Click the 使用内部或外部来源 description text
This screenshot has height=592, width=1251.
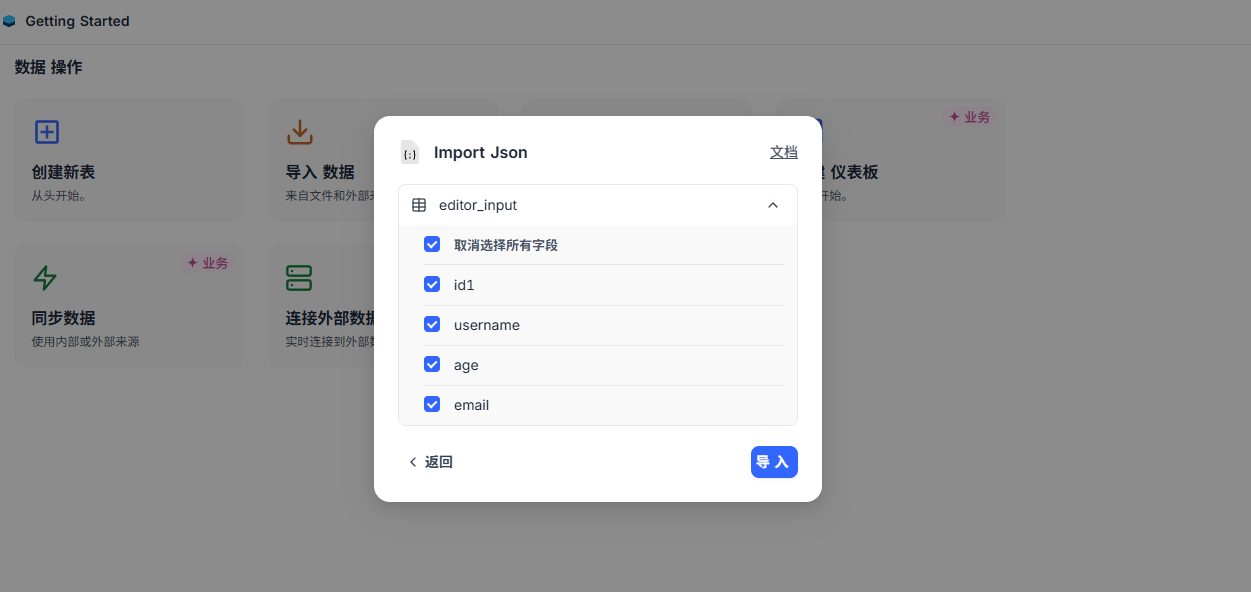click(86, 342)
